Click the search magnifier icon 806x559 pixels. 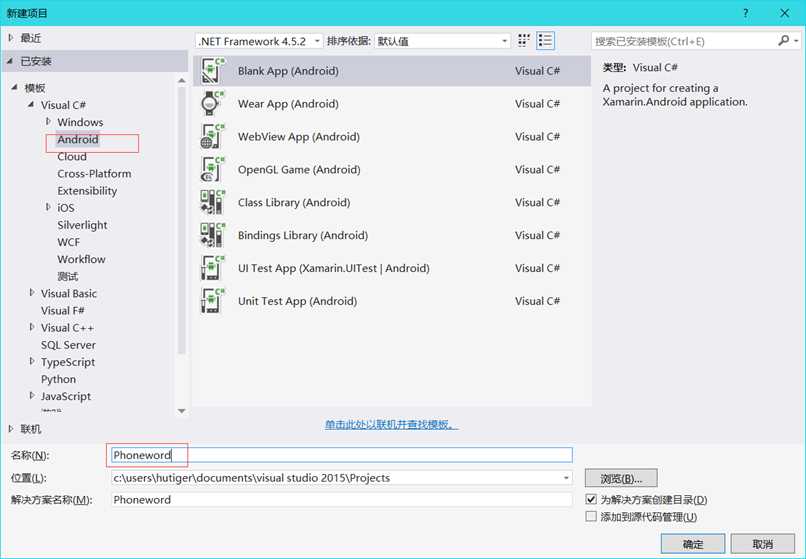pos(783,40)
